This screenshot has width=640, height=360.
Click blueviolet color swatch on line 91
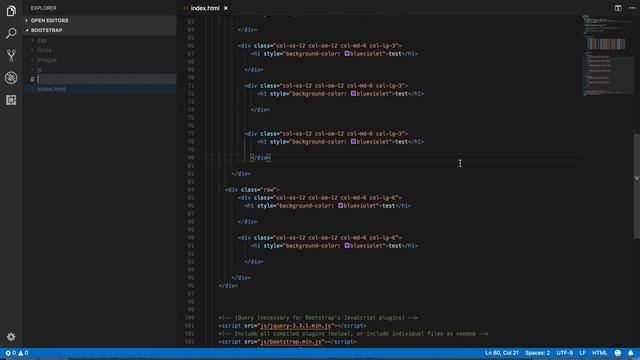pos(347,246)
